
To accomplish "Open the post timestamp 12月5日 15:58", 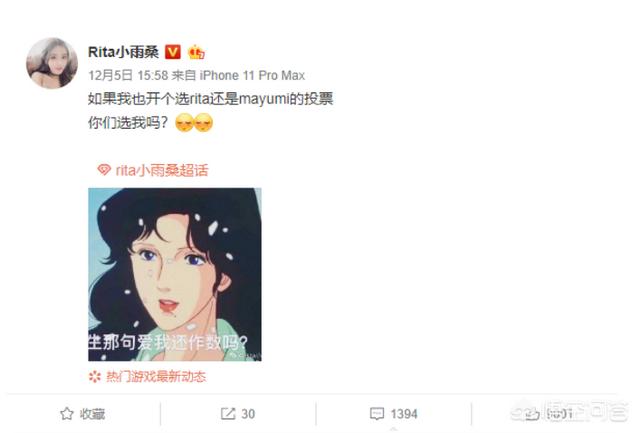I will click(x=128, y=75).
